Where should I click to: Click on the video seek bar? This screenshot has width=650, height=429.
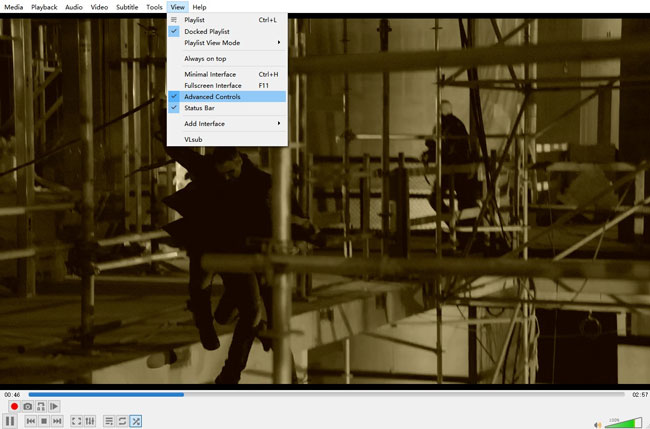[x=326, y=395]
